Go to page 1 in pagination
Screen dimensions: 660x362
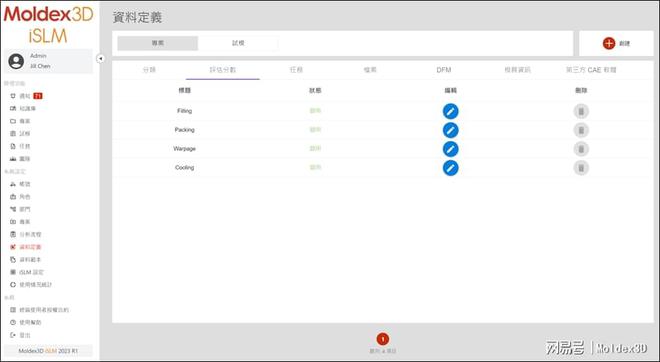click(383, 339)
